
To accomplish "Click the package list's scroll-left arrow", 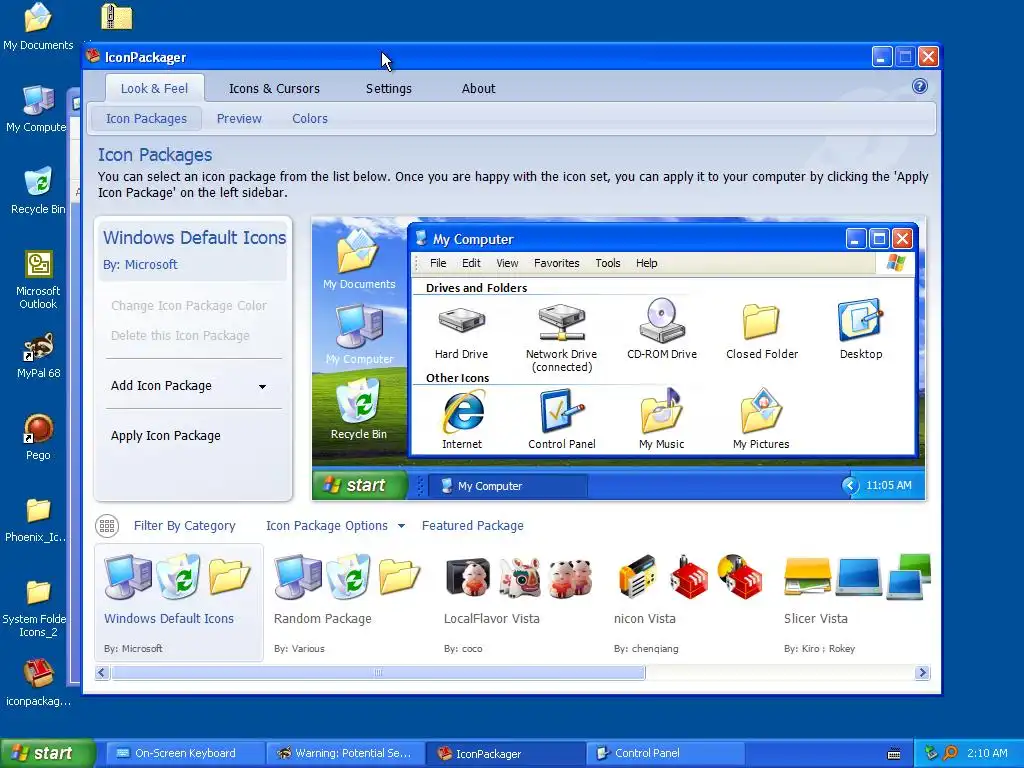I will pos(102,673).
